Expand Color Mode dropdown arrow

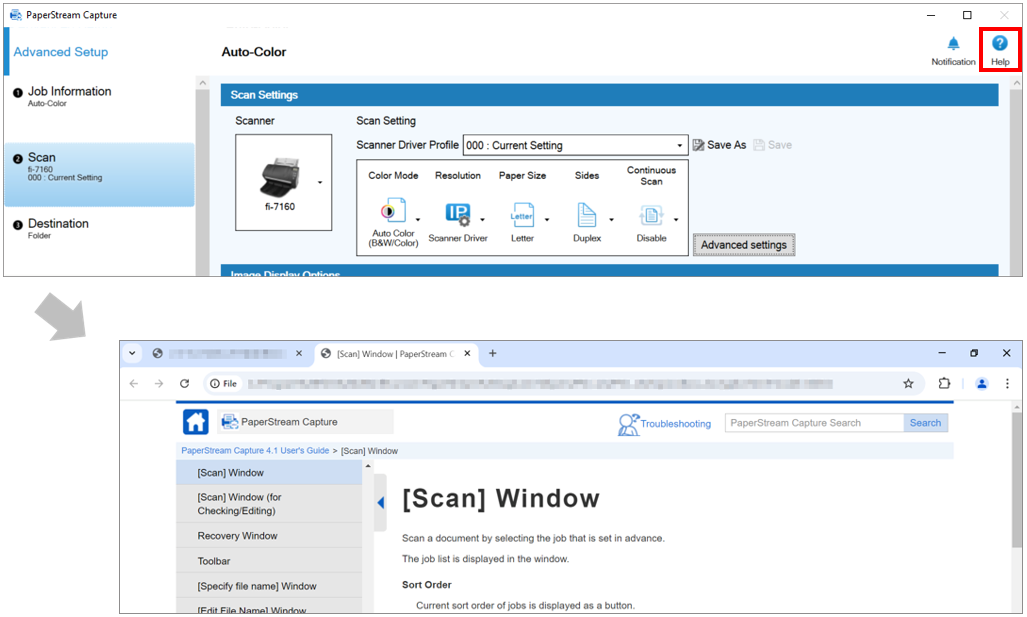click(418, 220)
